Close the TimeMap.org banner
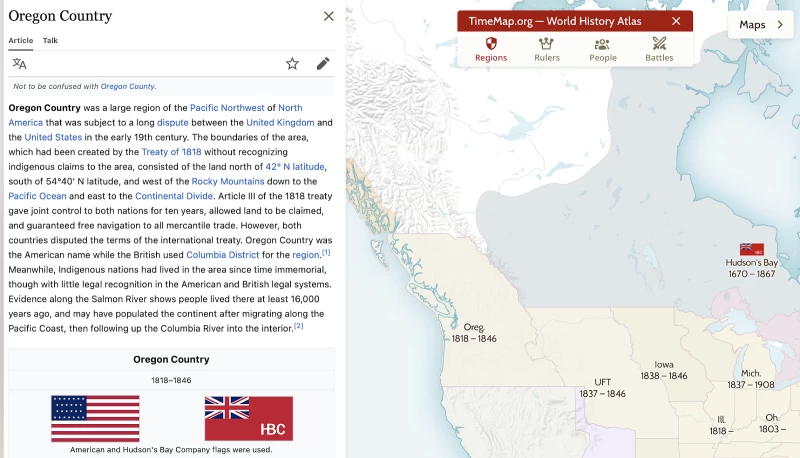This screenshot has height=458, width=800. 676,21
